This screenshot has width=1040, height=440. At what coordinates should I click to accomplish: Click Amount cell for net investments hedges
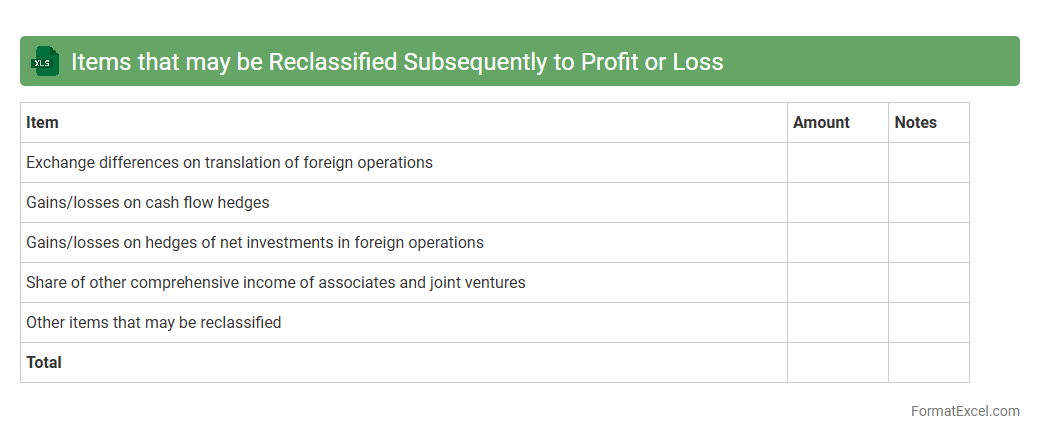coord(837,242)
